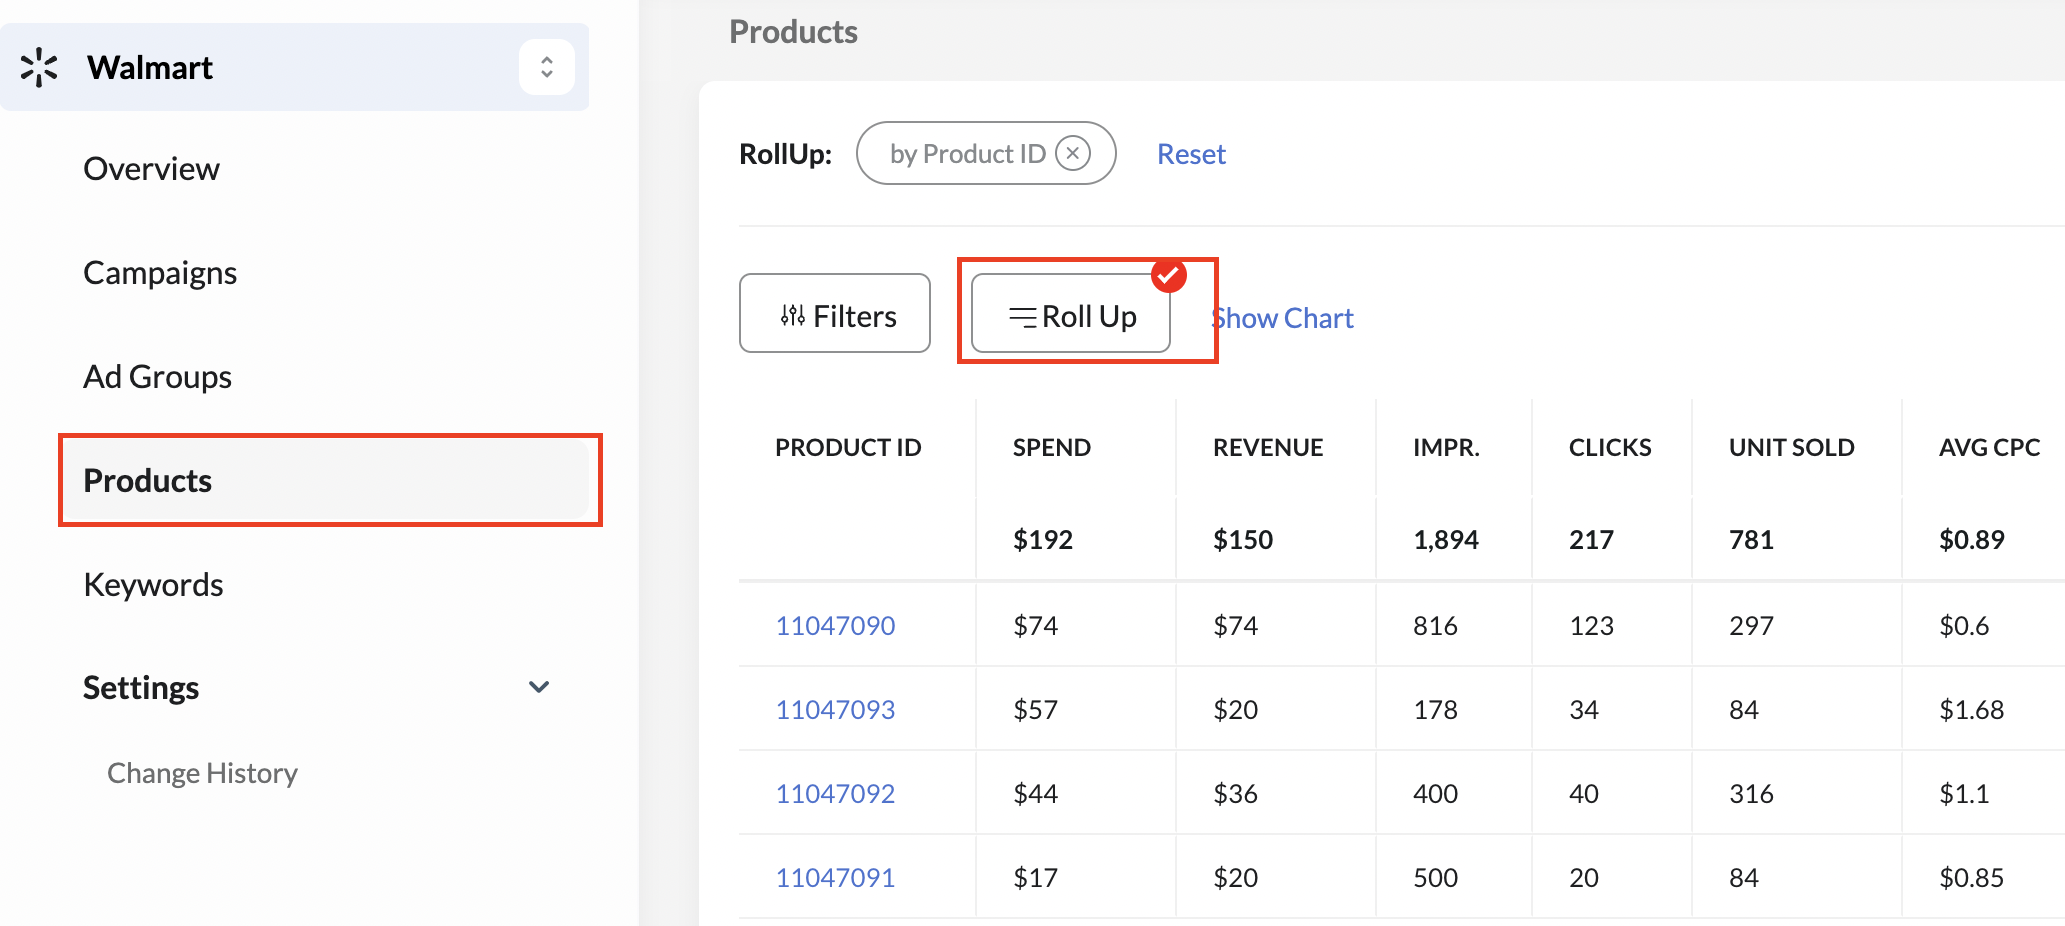Click the Walmart spark logo icon
The image size is (2065, 926).
39,67
